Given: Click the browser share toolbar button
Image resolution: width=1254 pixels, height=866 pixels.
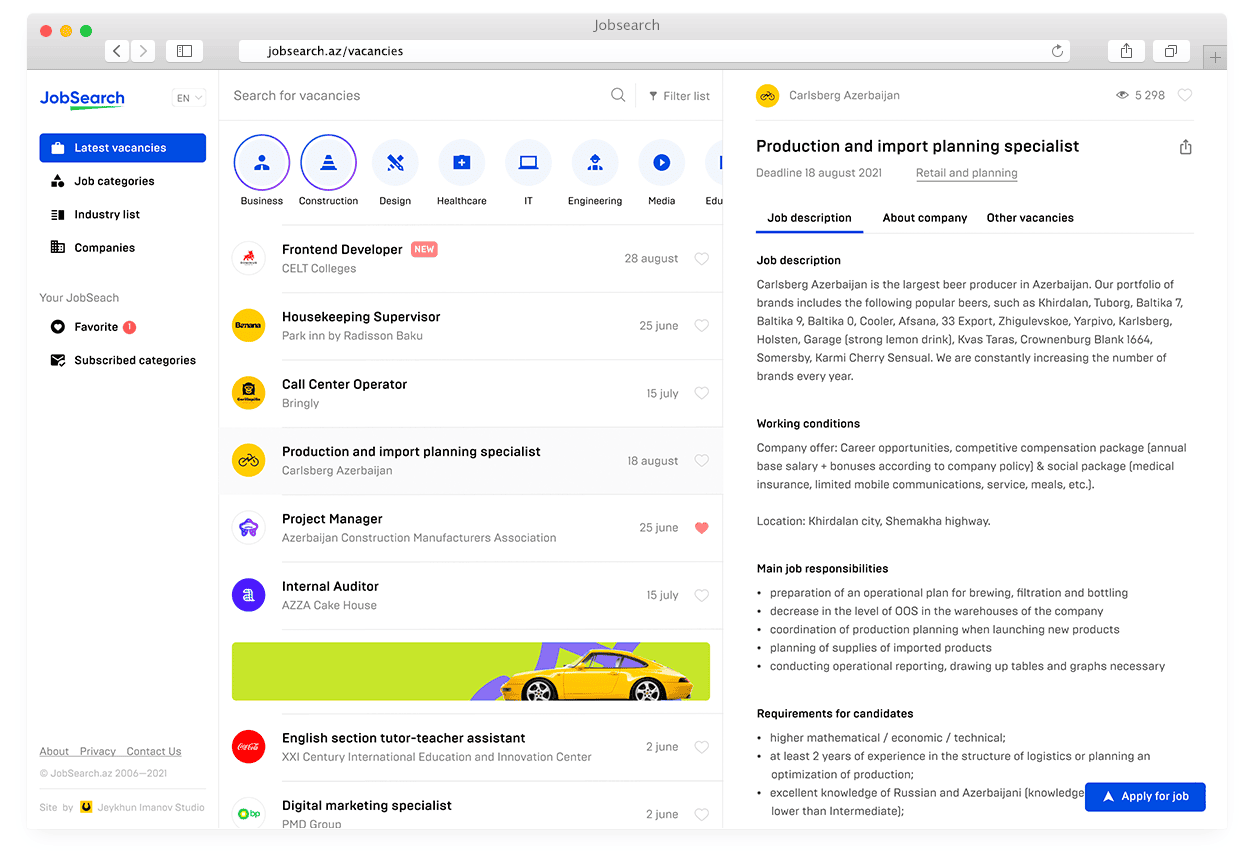Looking at the screenshot, I should pyautogui.click(x=1127, y=51).
